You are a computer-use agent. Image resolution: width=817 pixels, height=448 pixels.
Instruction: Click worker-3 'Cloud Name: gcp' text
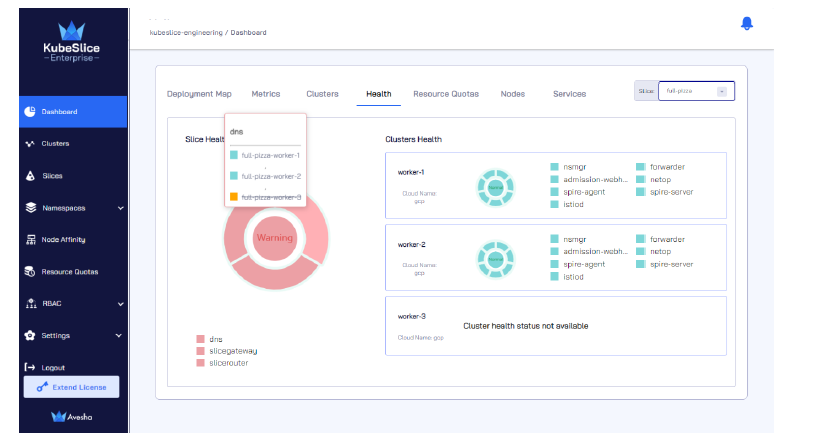[420, 338]
